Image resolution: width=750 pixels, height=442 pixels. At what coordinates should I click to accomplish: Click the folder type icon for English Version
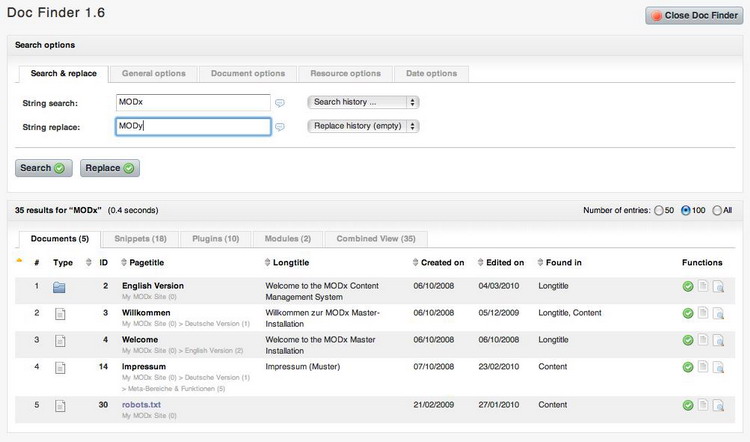point(59,288)
